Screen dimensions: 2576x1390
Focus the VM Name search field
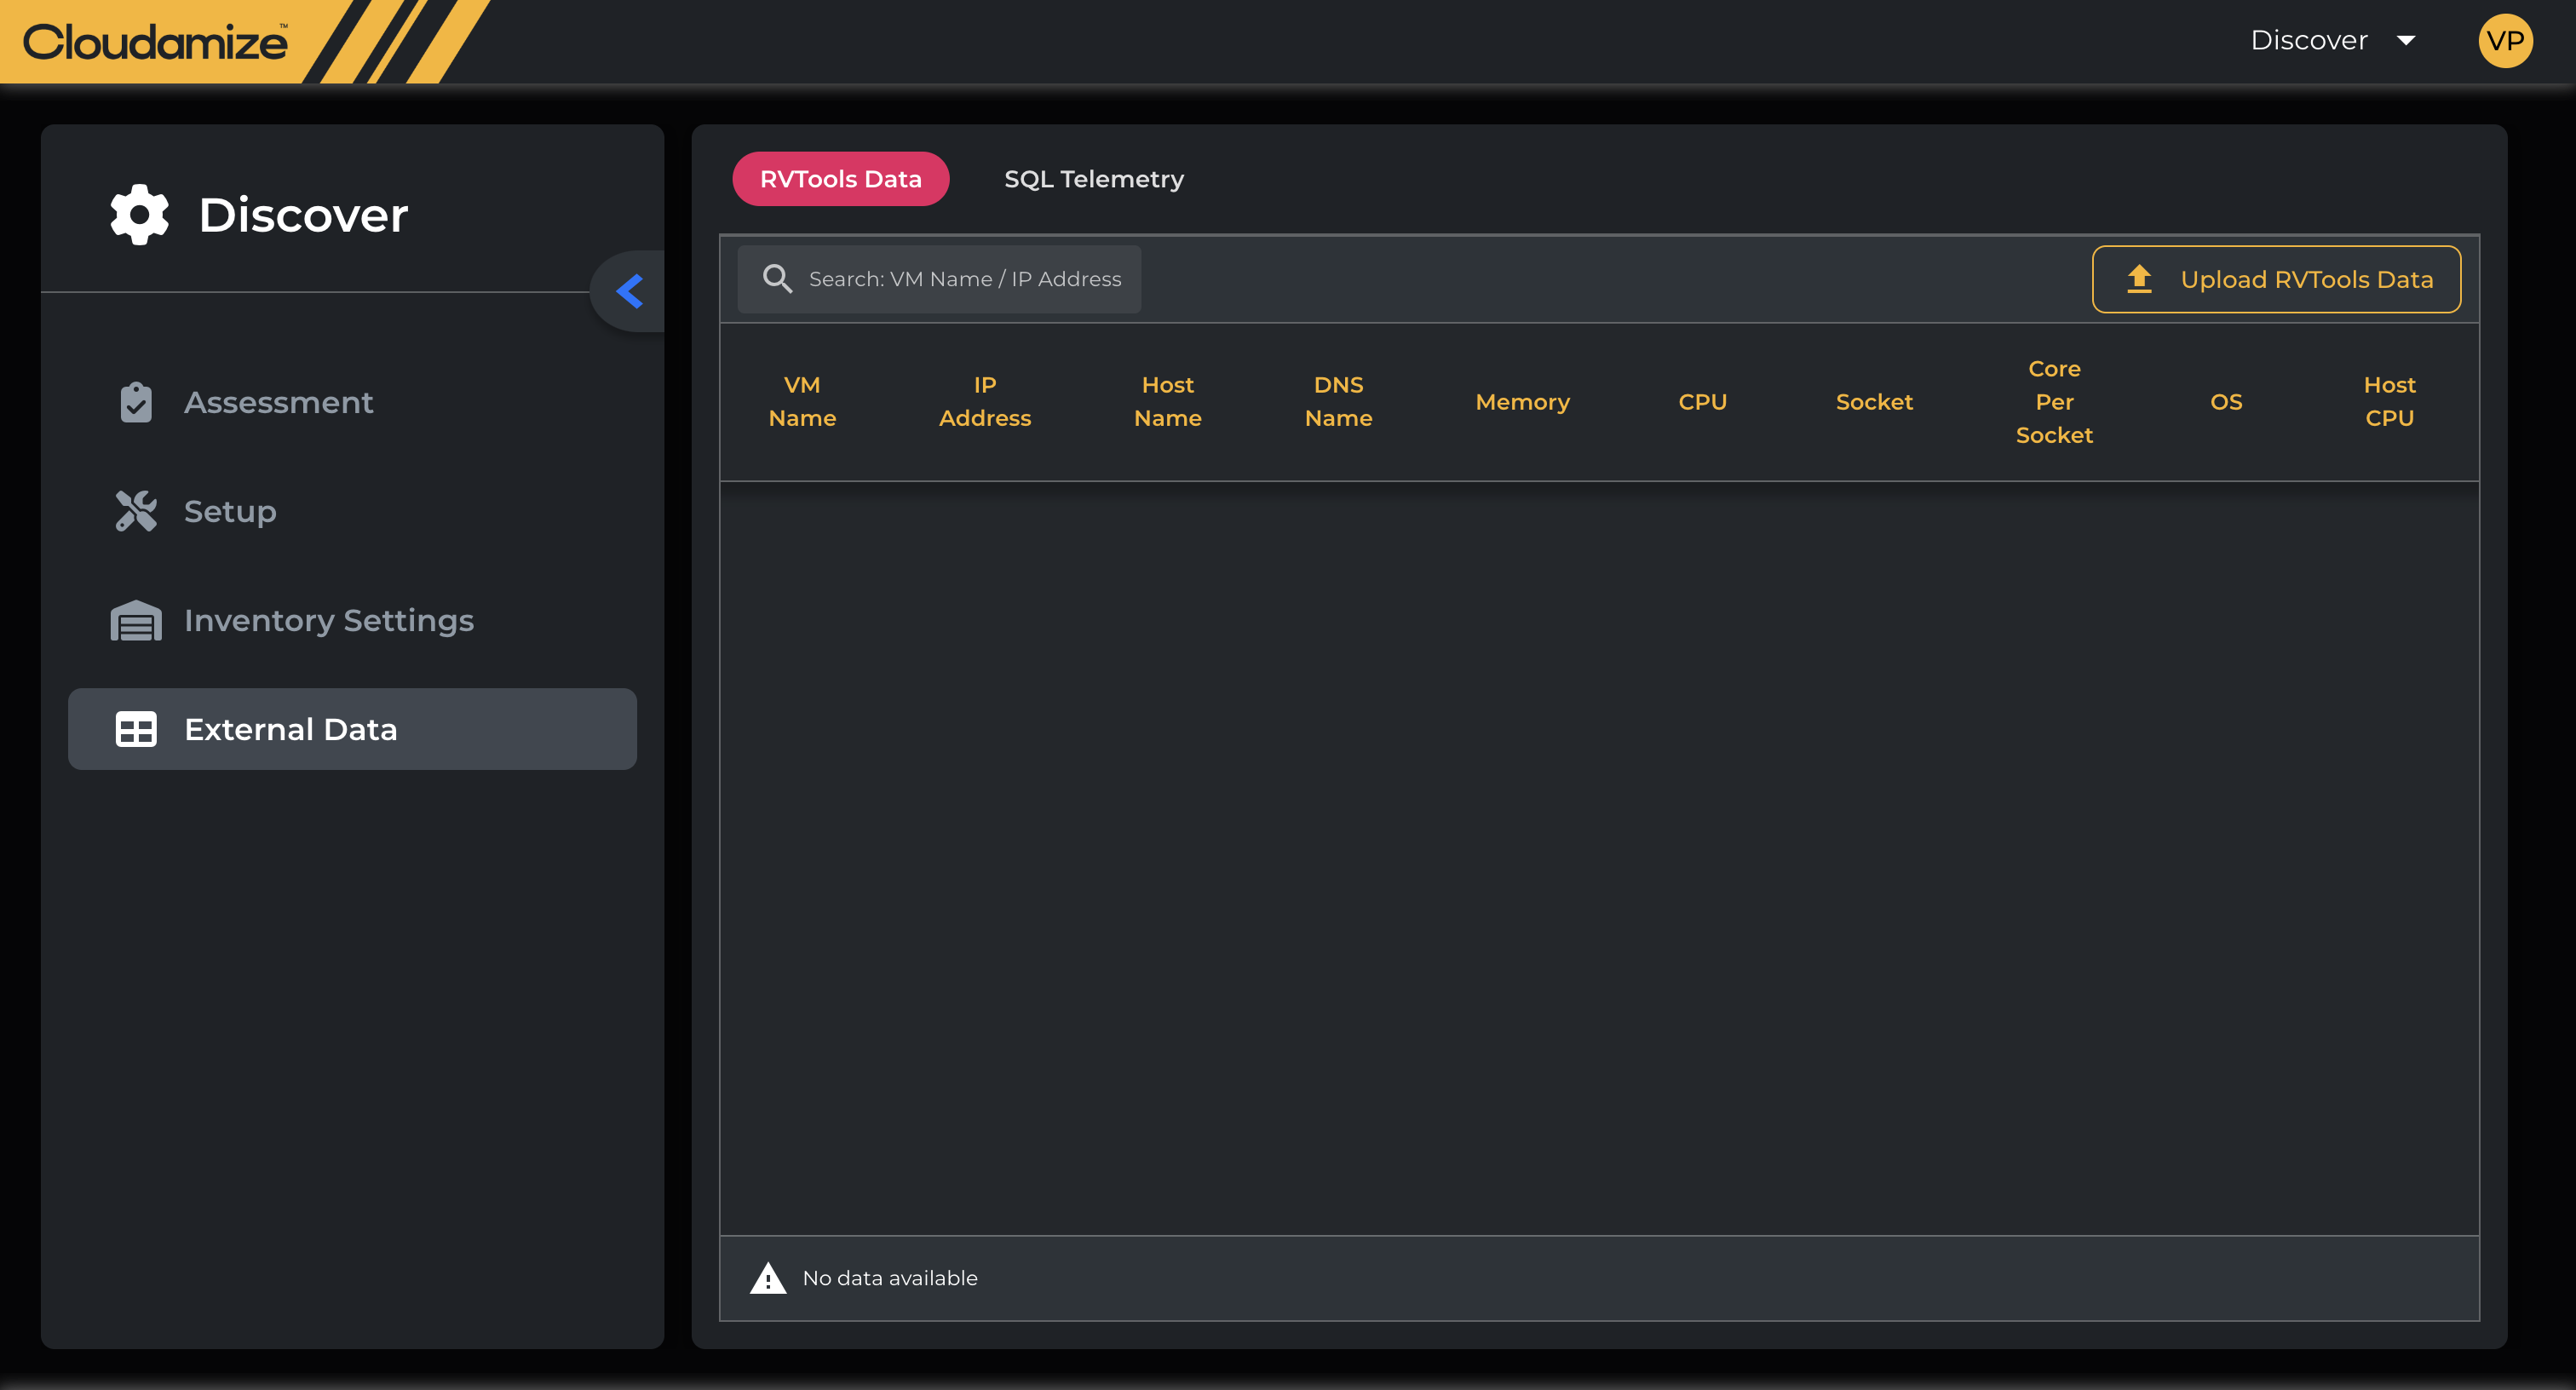click(964, 279)
